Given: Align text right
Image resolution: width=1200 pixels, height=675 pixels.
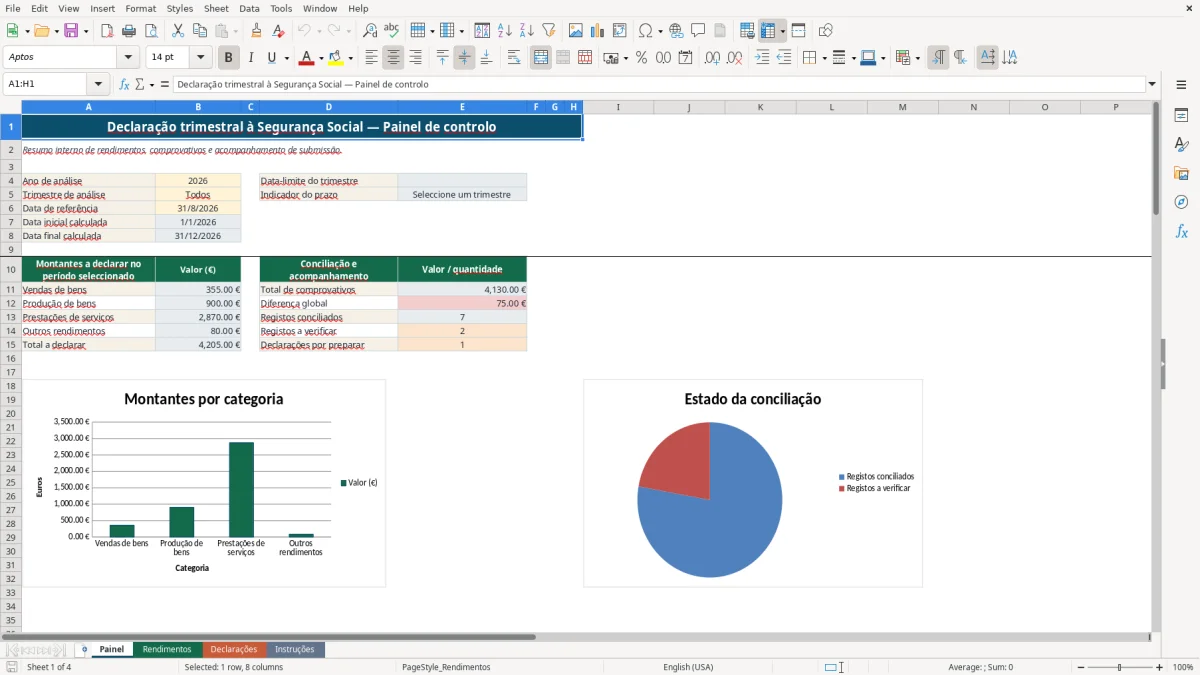Looking at the screenshot, I should [x=416, y=58].
